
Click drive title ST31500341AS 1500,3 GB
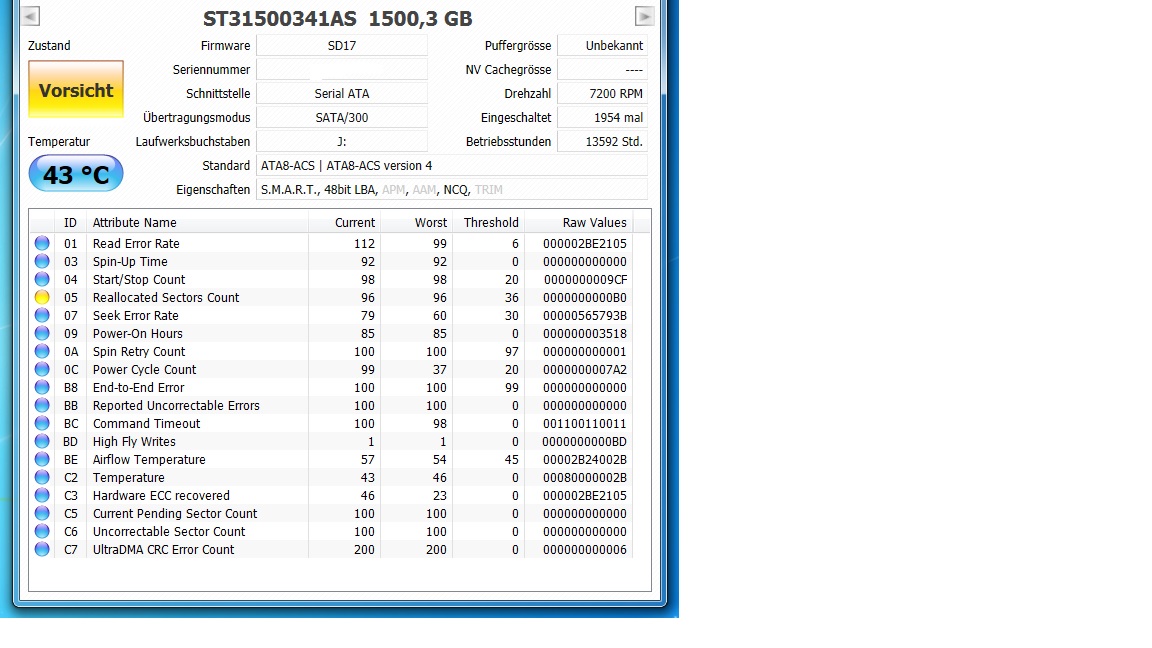coord(338,18)
